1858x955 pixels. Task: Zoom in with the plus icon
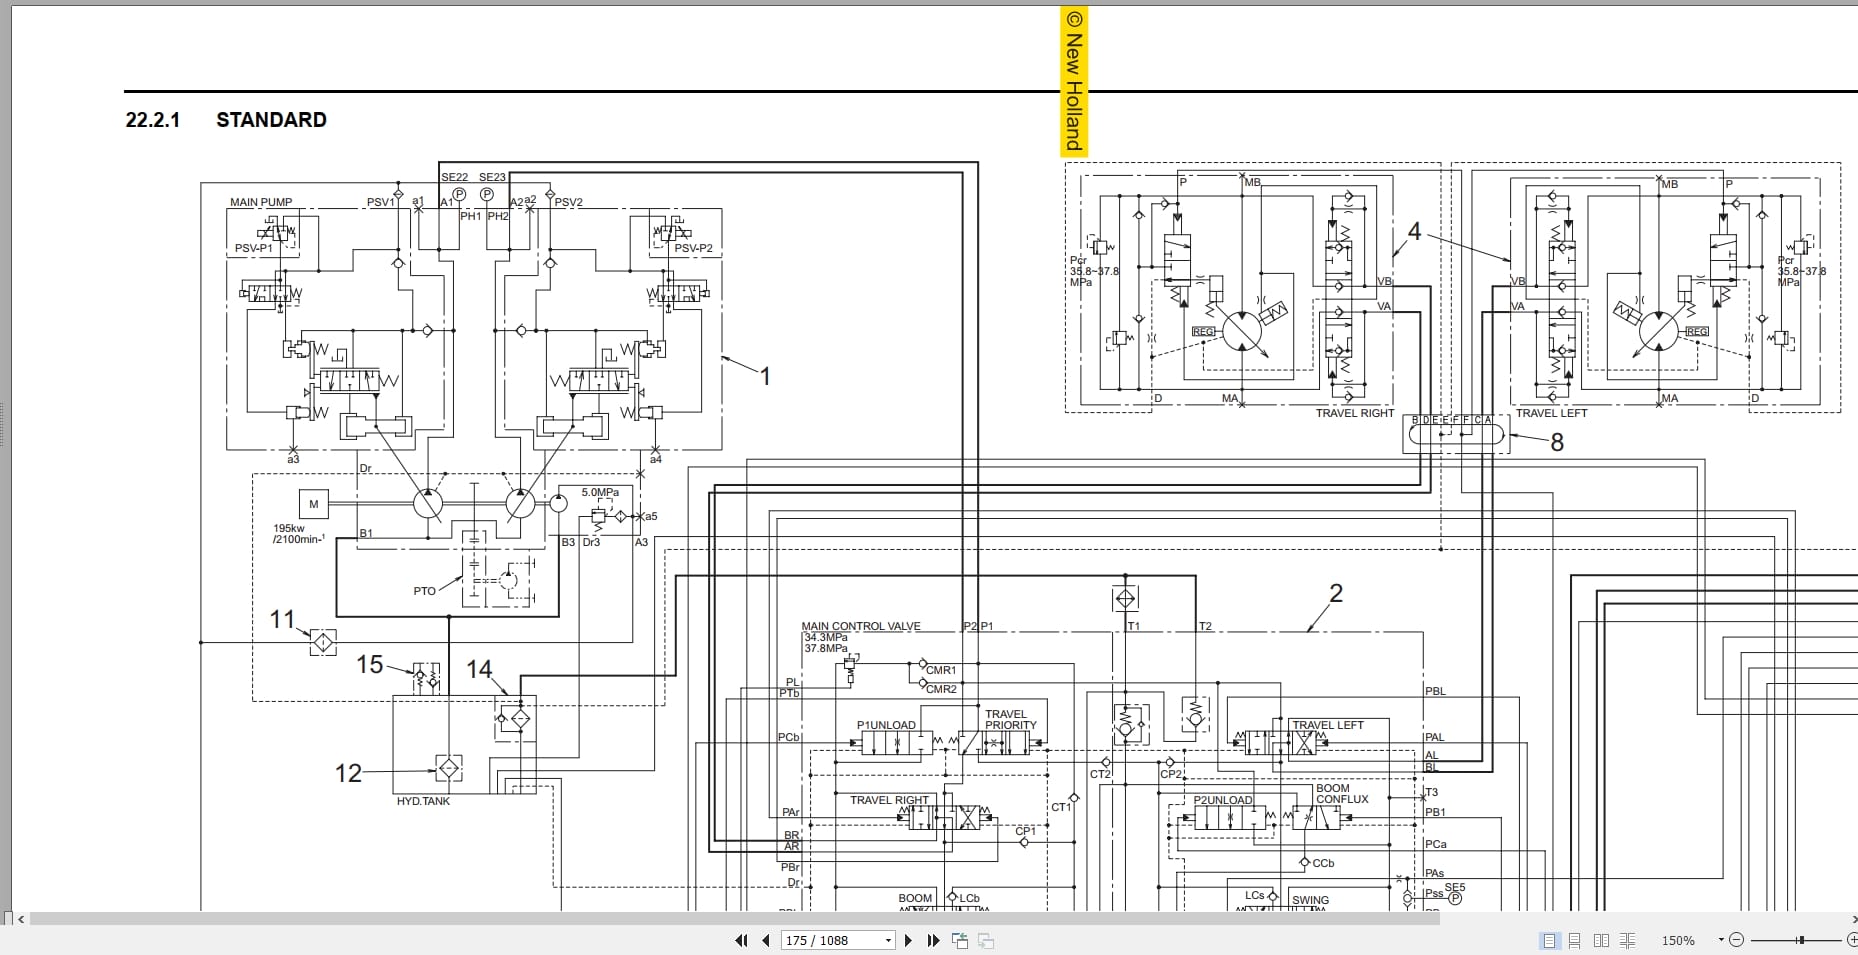[x=1851, y=940]
